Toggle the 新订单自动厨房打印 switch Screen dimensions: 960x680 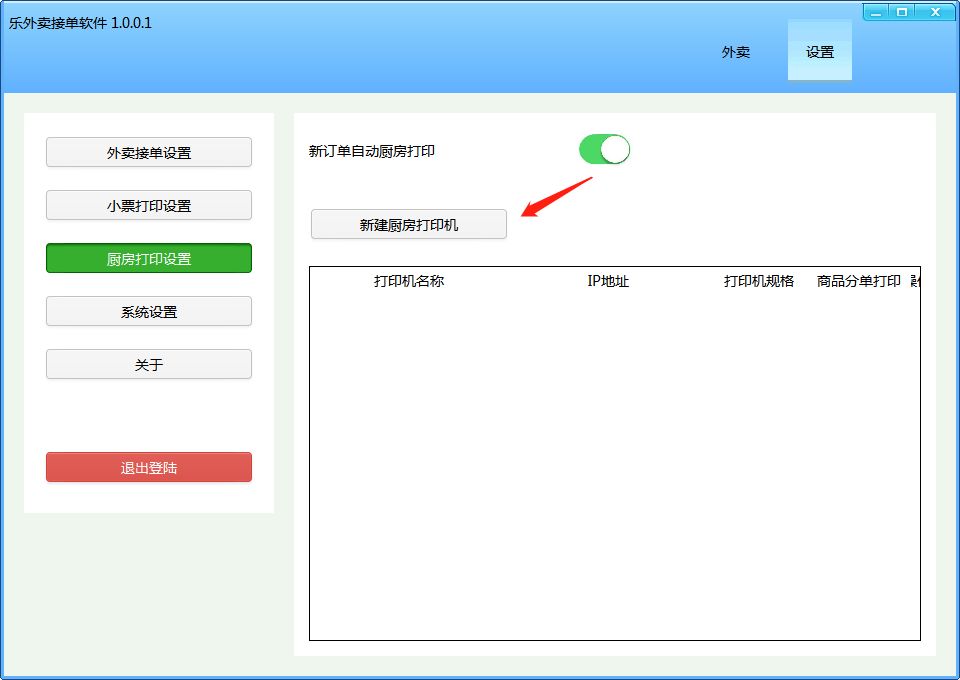click(x=604, y=150)
